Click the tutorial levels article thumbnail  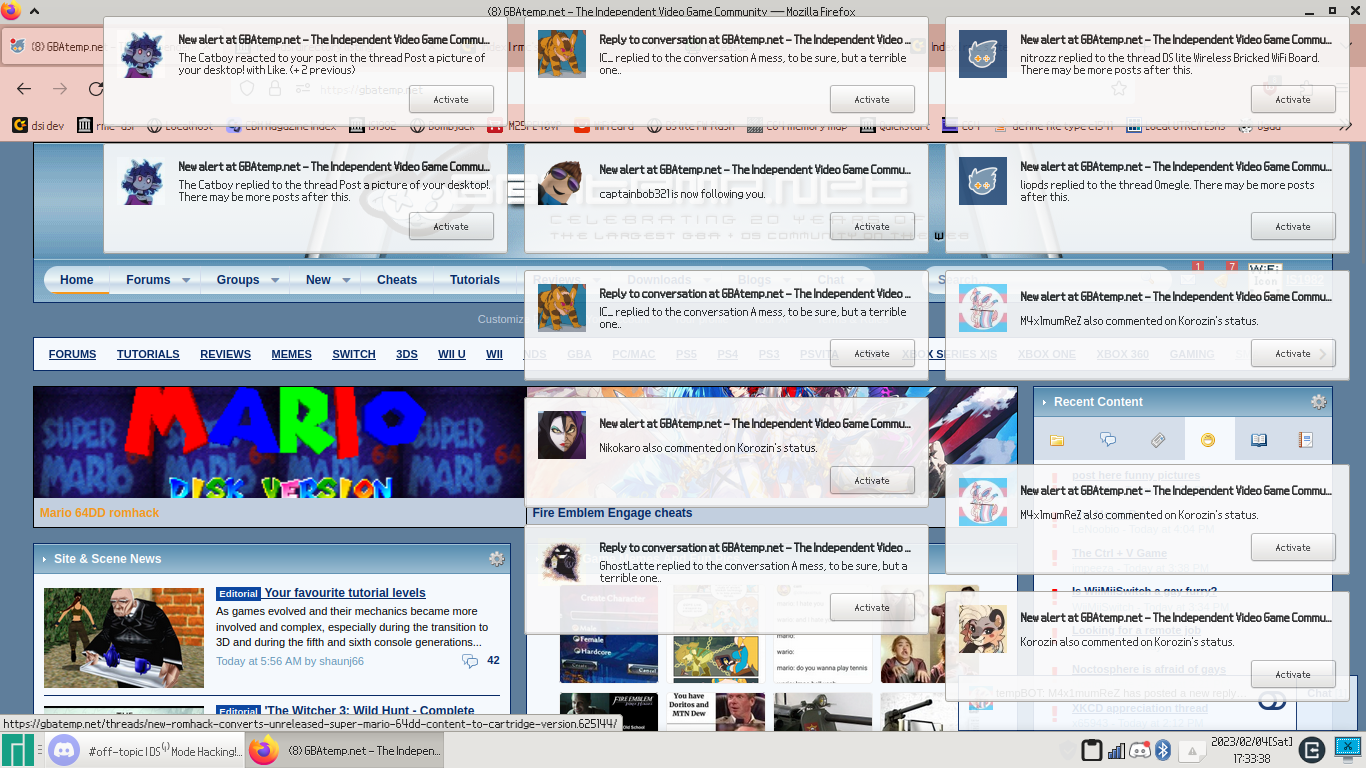[124, 638]
